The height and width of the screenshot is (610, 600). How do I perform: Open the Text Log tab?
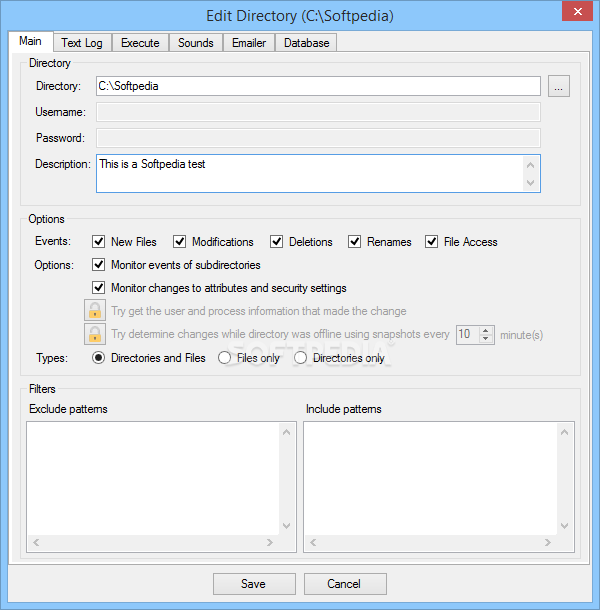[82, 43]
